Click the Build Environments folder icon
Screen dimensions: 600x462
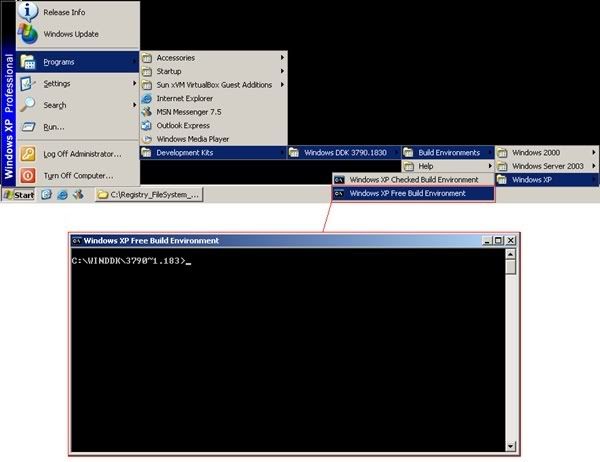pos(408,153)
